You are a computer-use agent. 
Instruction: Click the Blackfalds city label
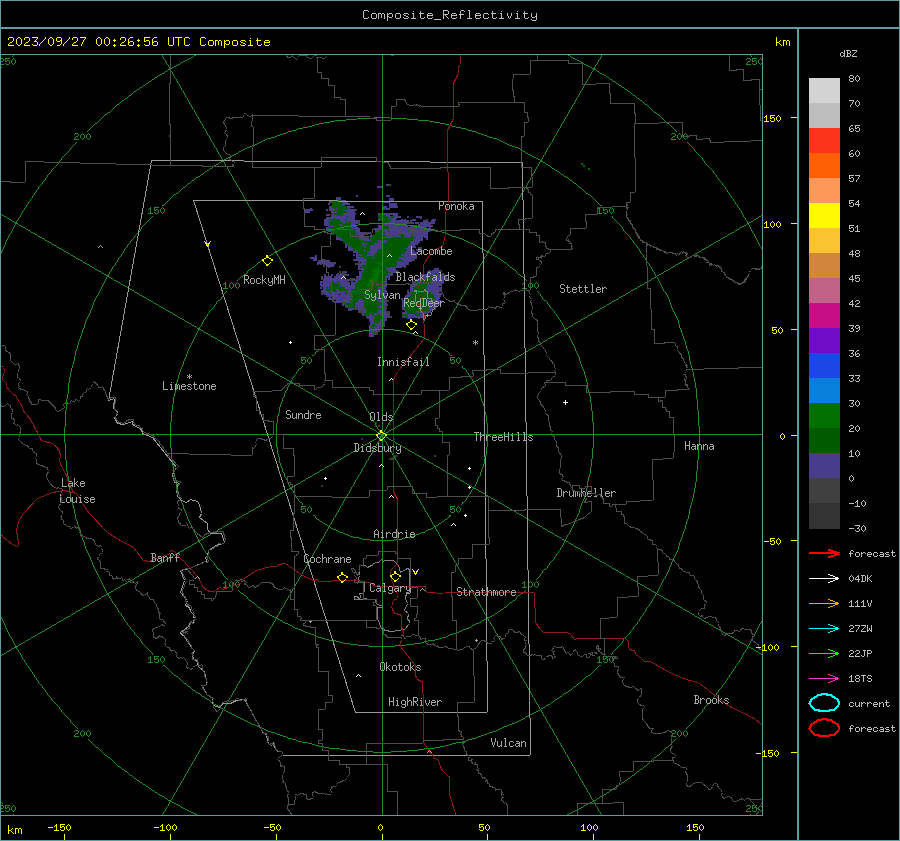[x=425, y=277]
